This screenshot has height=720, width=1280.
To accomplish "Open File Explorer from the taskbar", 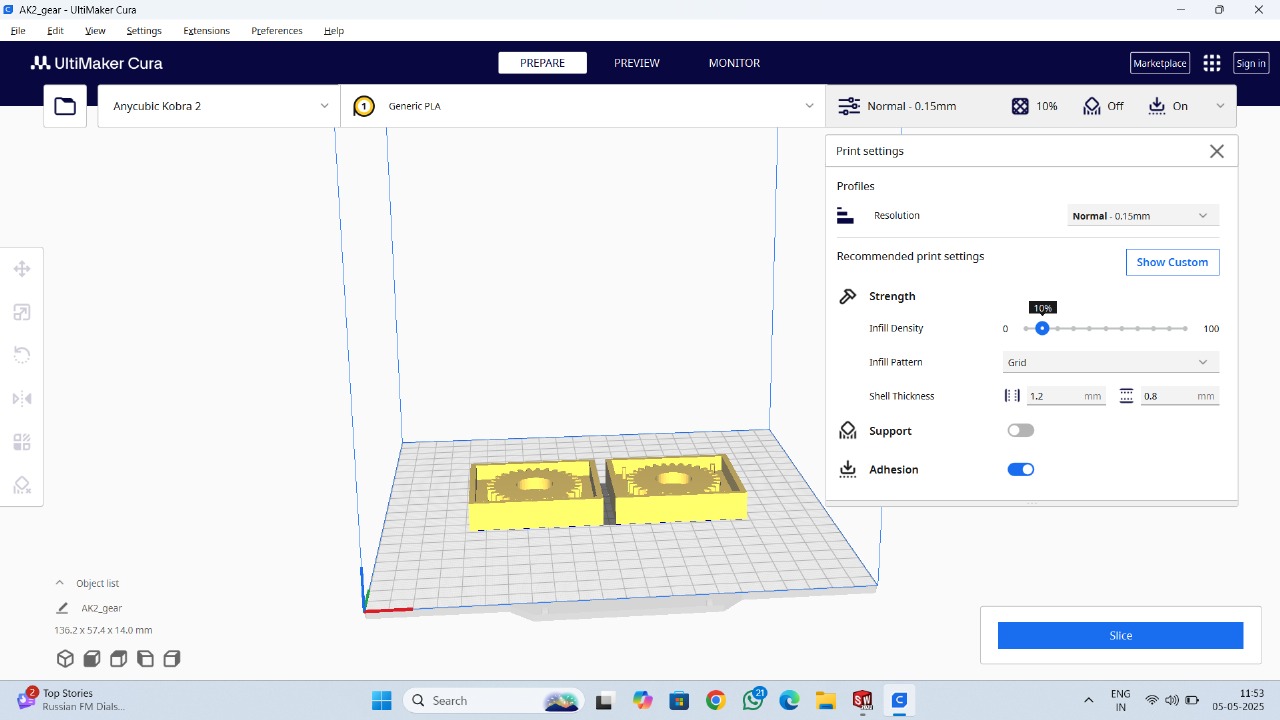I will click(825, 701).
